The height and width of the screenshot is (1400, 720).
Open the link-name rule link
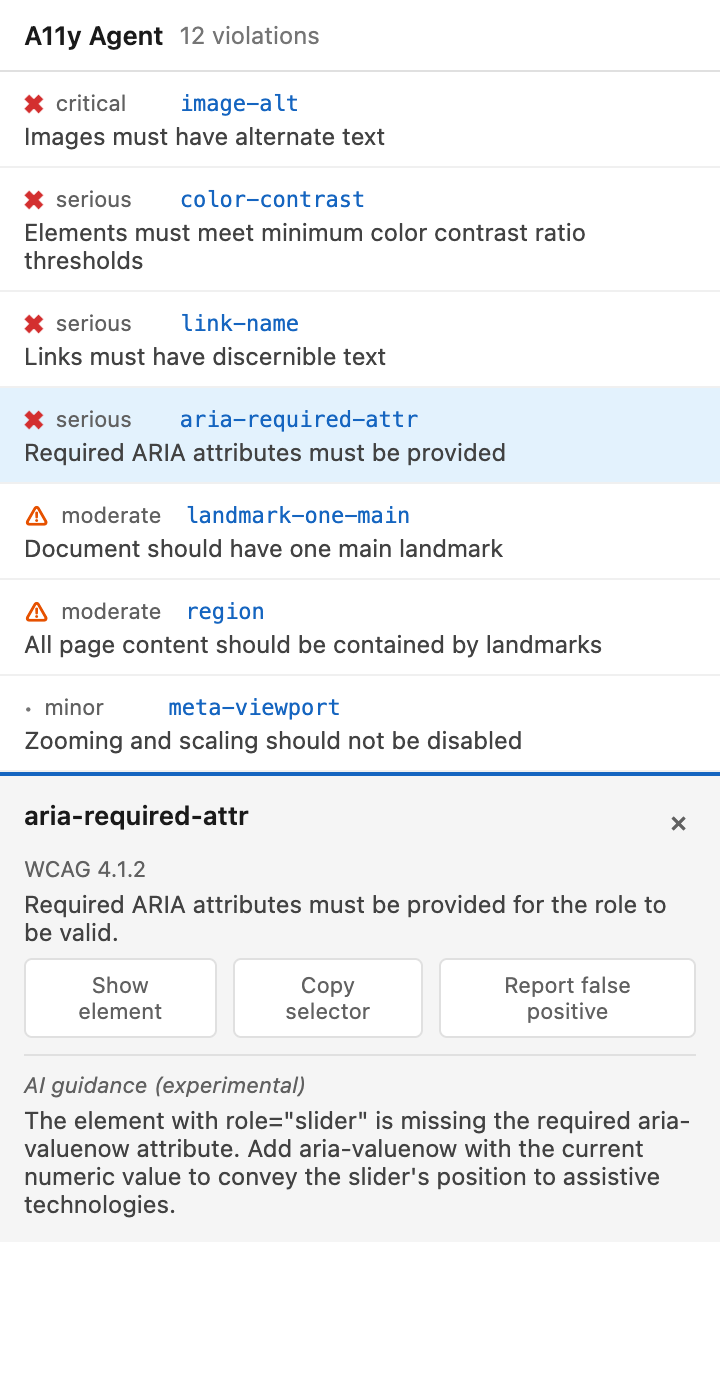239,323
